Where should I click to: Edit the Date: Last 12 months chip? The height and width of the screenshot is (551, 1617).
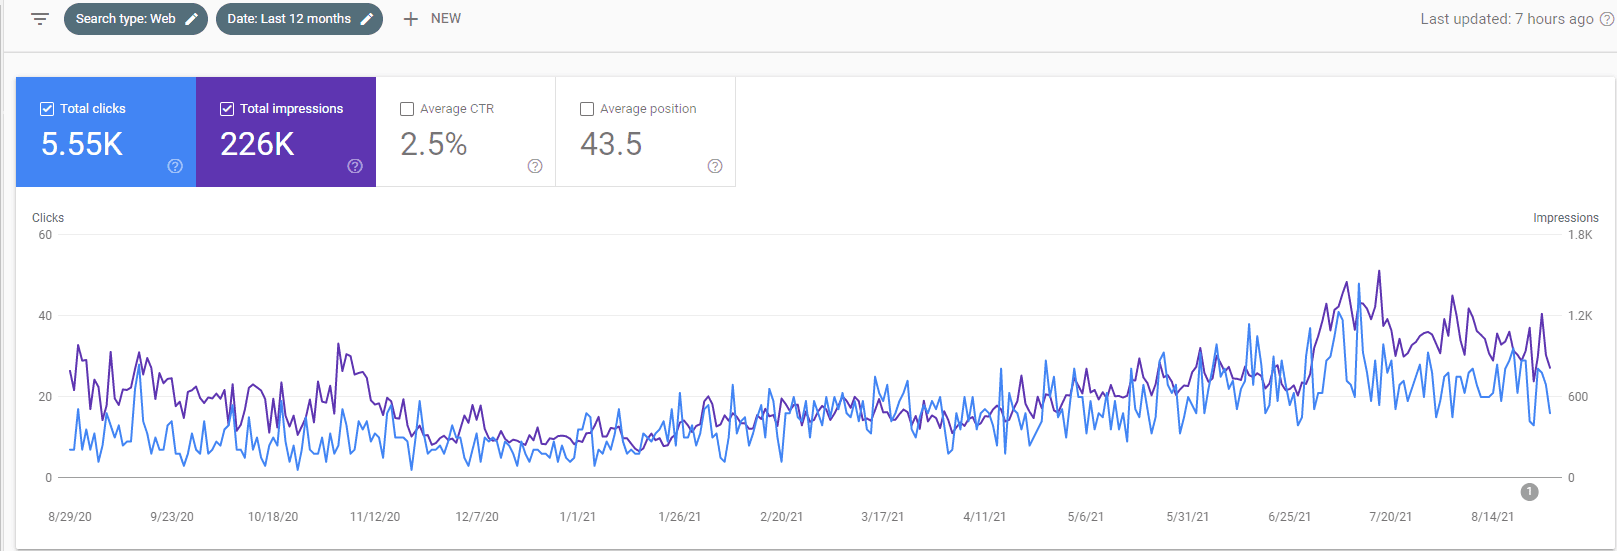[x=299, y=19]
